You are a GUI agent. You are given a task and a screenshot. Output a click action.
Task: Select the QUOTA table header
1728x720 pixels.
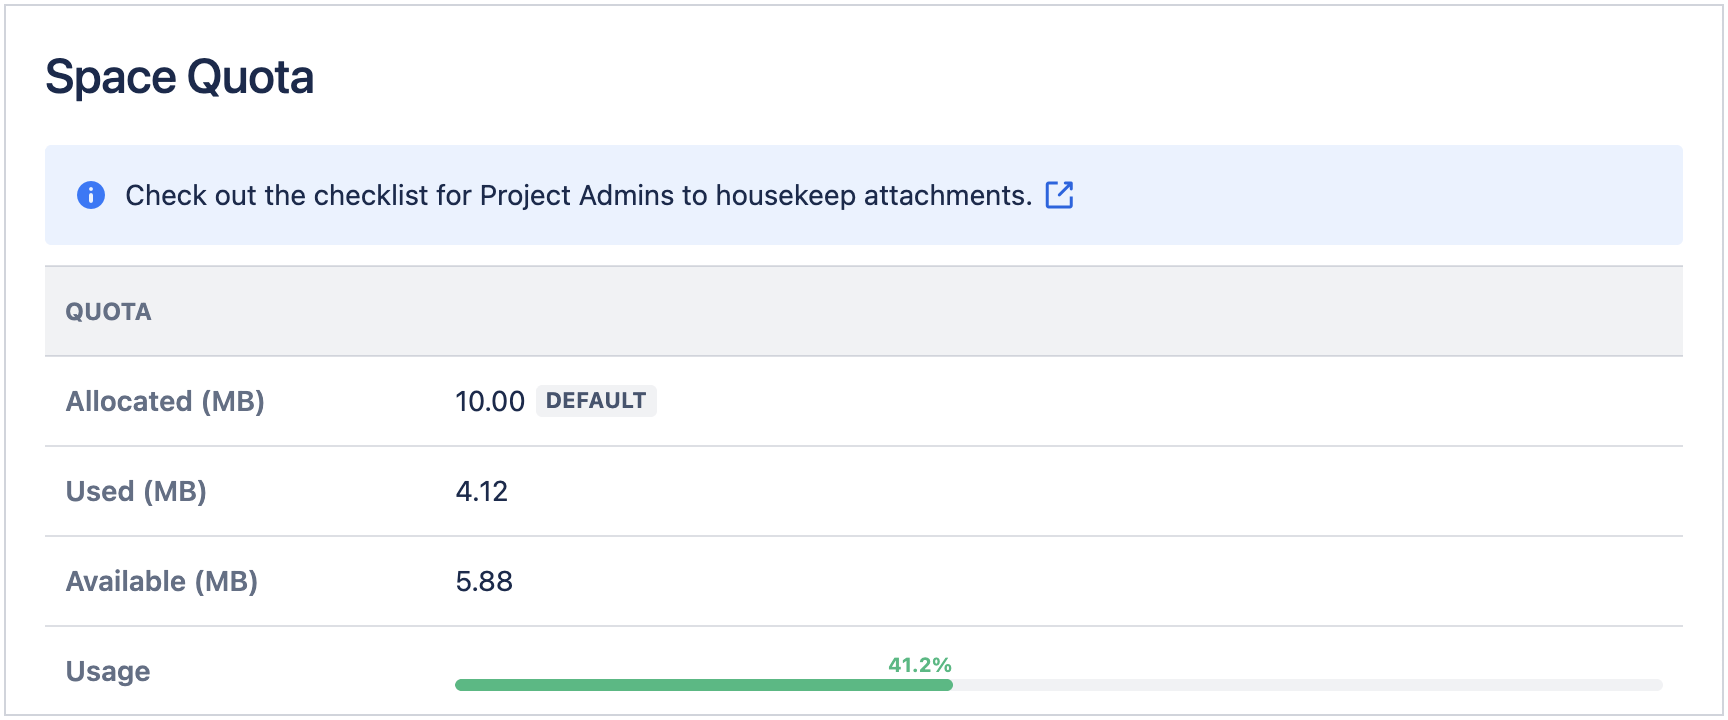click(108, 312)
